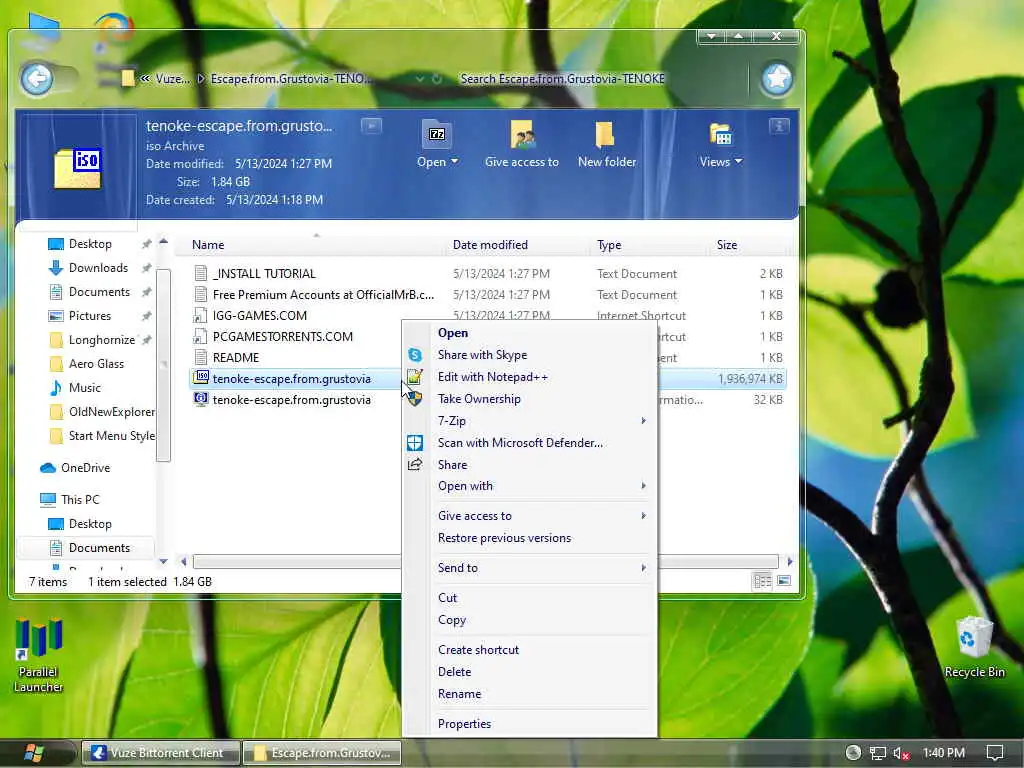Click the muted volume icon in the system tray
1024x768 pixels.
[x=901, y=753]
